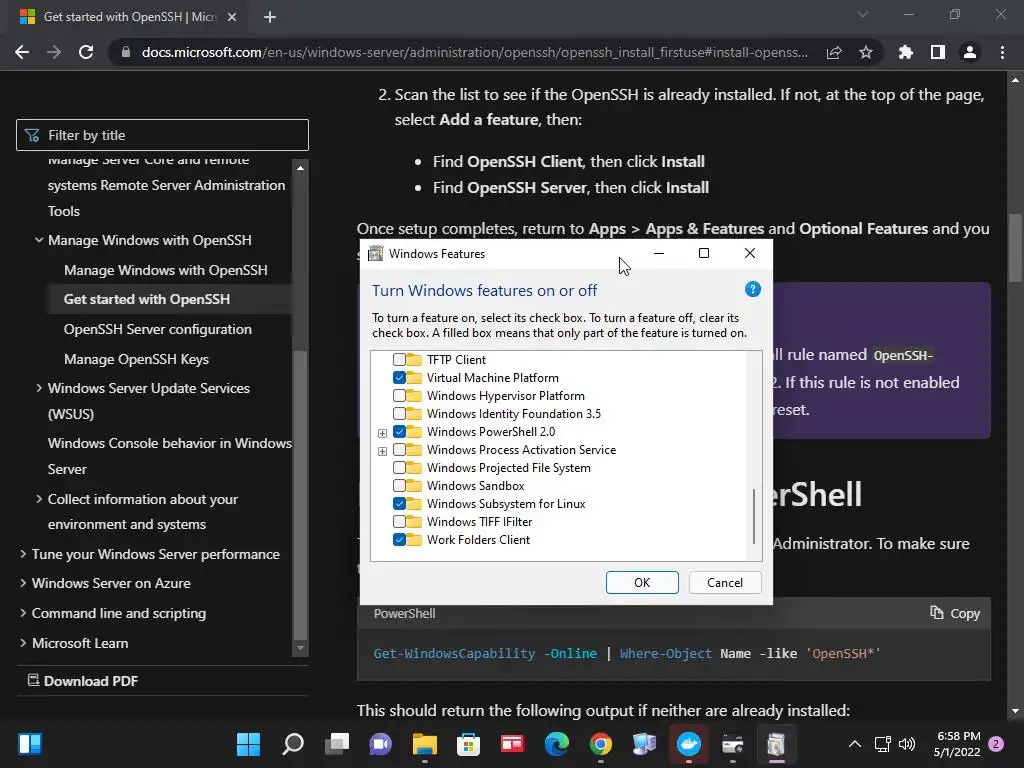Image resolution: width=1024 pixels, height=768 pixels.
Task: Check Windows Process Activation Service
Action: pyautogui.click(x=399, y=450)
